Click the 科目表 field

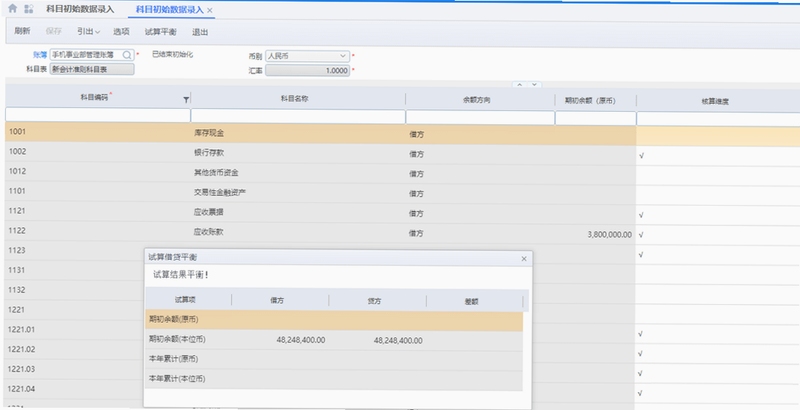point(92,69)
